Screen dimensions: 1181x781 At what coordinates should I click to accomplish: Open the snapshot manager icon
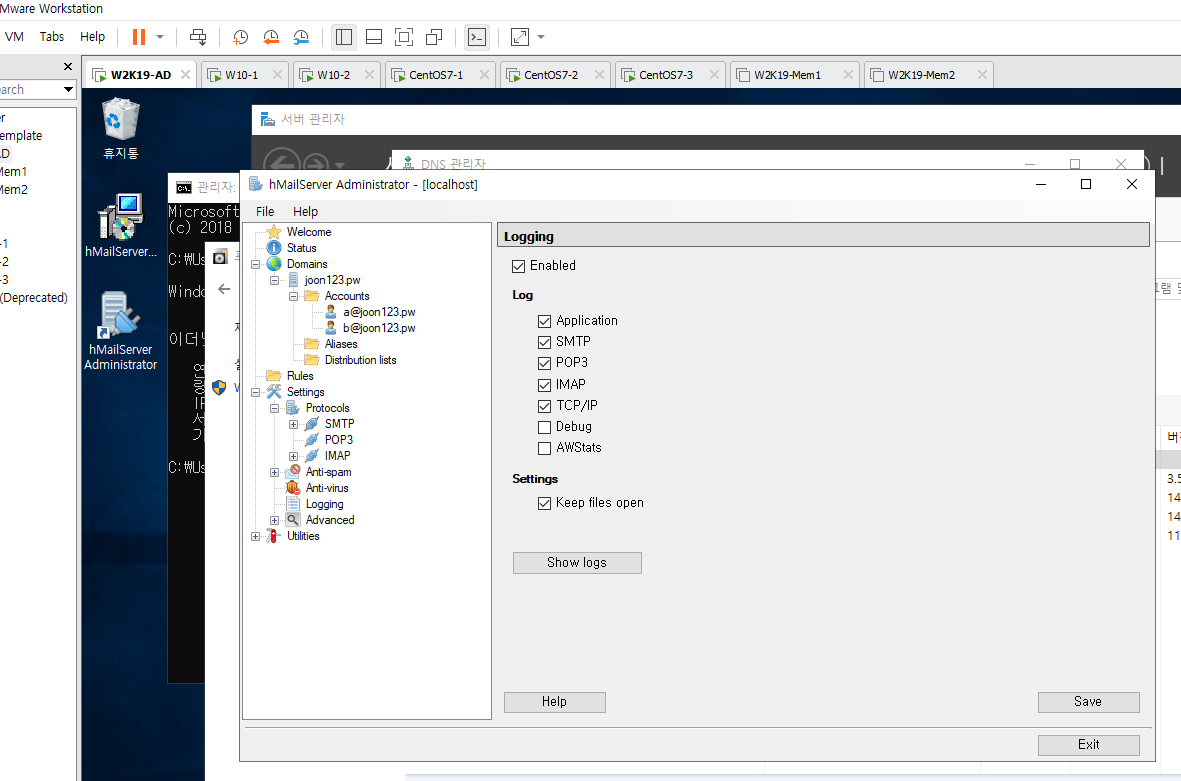click(x=301, y=37)
